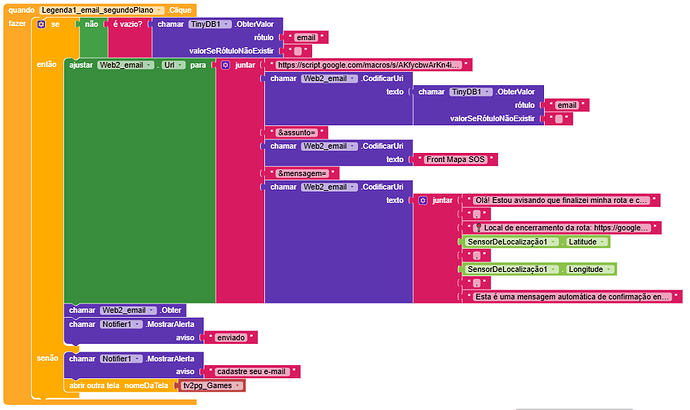
Task: Open the SensorDeLocalização1 dropdown next to Latitude
Action: point(512,242)
